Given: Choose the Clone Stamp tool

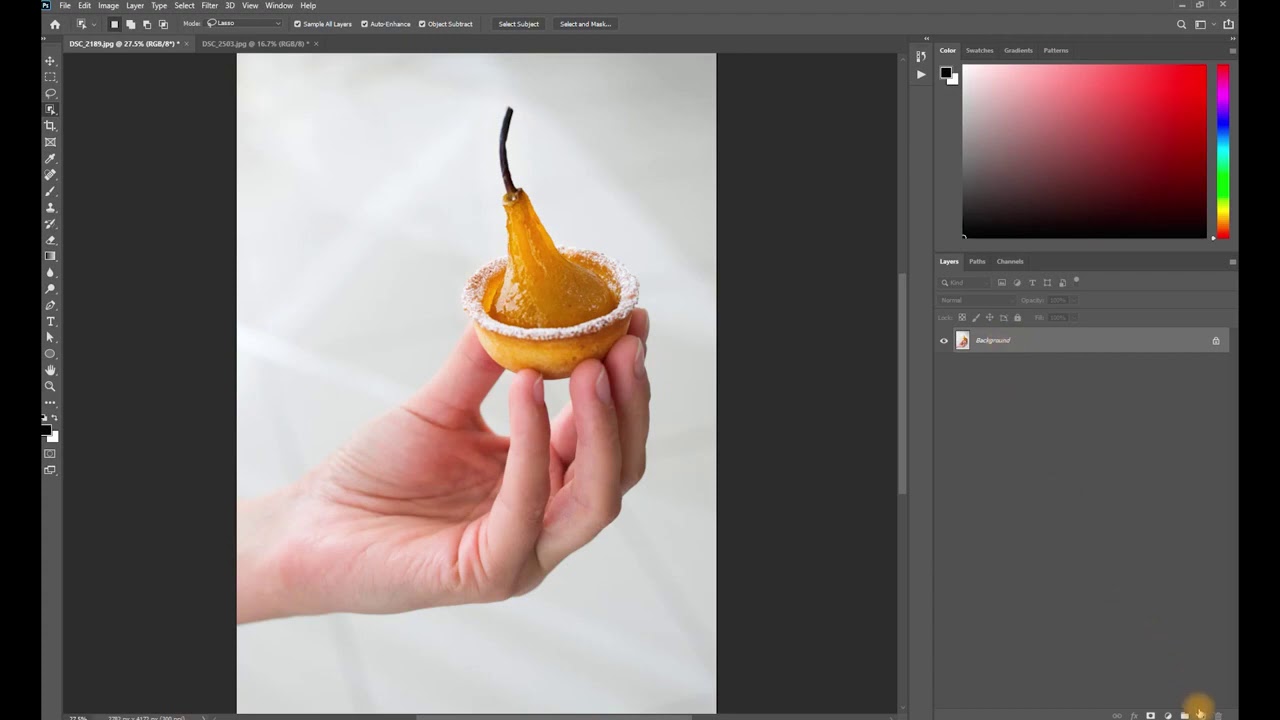Looking at the screenshot, I should click(x=50, y=208).
